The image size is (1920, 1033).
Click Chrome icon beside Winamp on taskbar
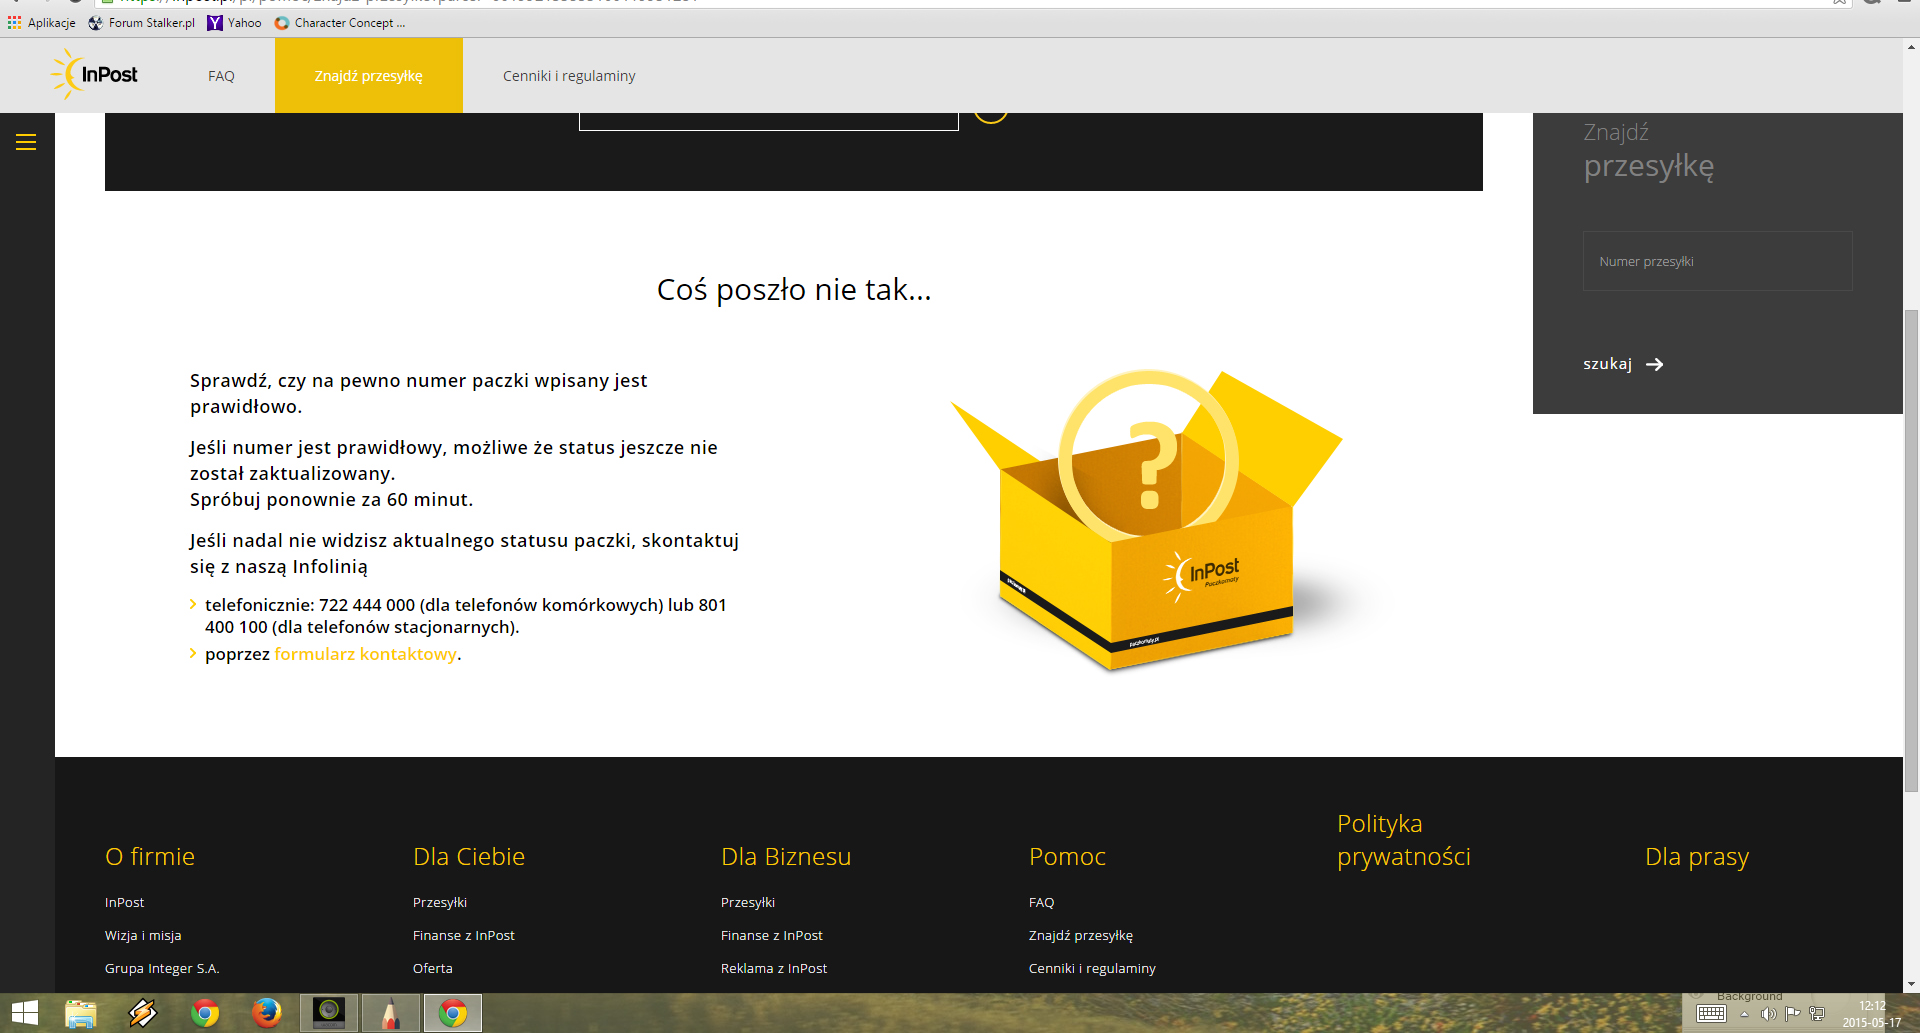[x=205, y=1013]
